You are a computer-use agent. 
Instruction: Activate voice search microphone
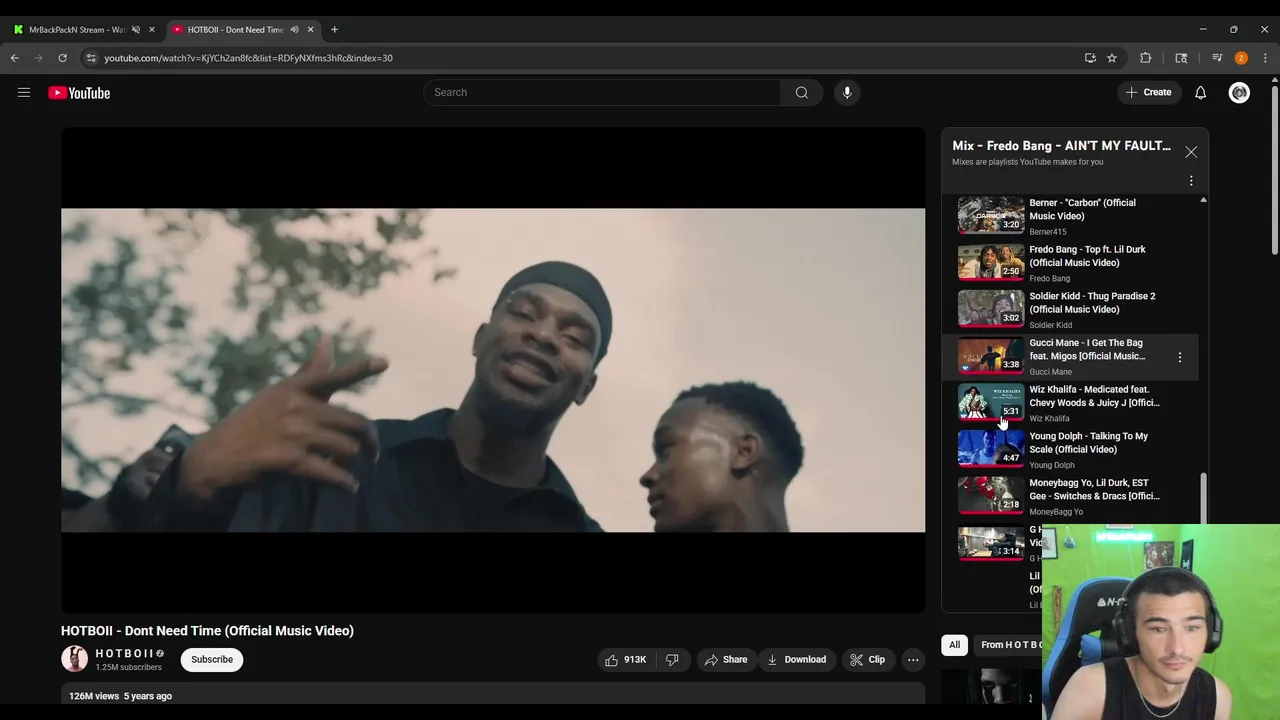pos(847,93)
